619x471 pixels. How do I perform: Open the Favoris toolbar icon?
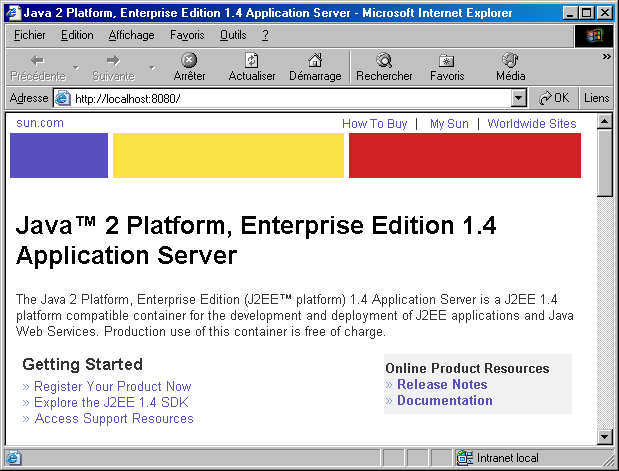pos(447,60)
